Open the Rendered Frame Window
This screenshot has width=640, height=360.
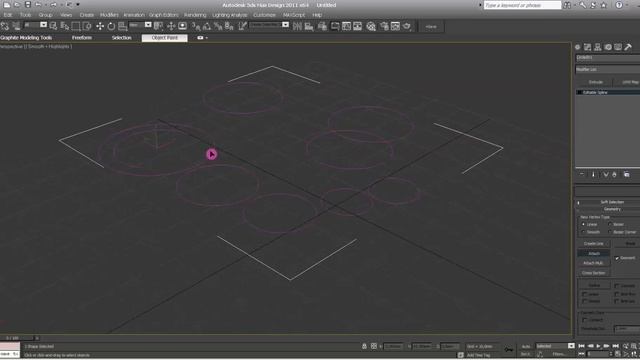click(395, 26)
